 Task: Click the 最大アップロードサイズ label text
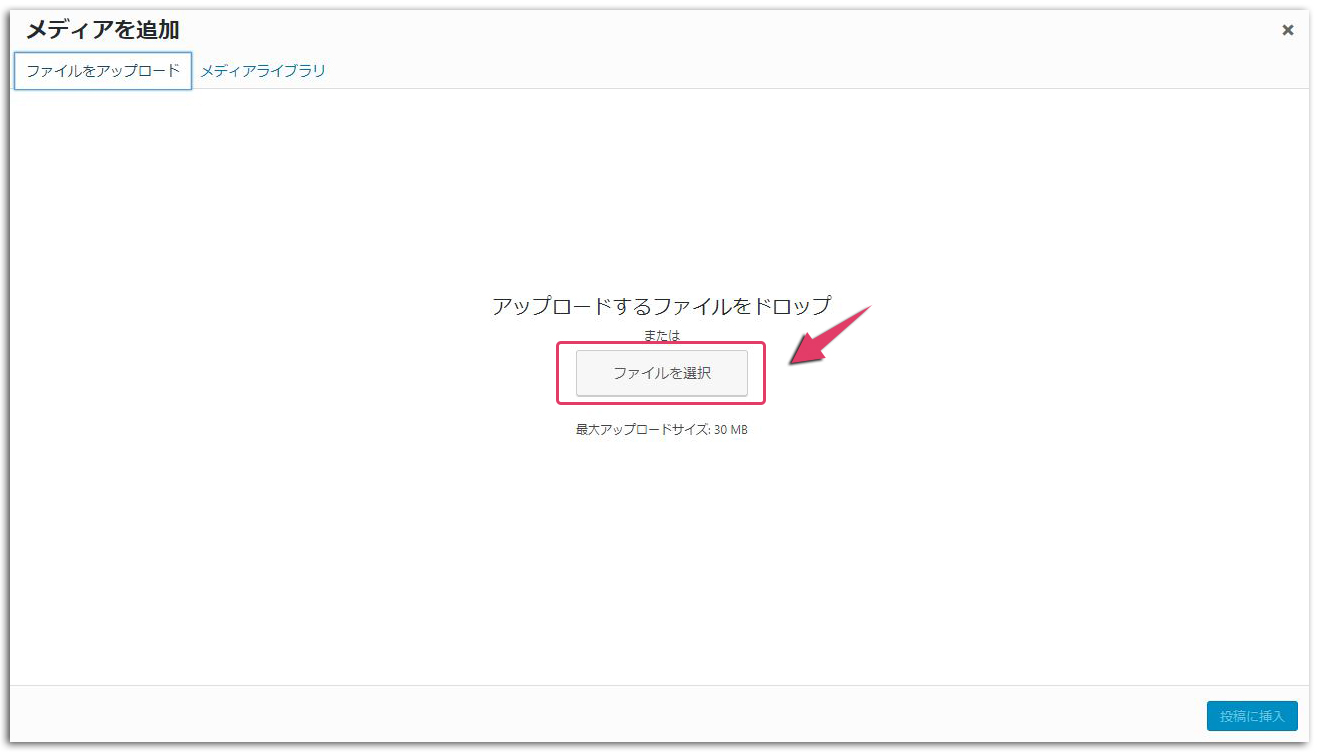tap(642, 430)
